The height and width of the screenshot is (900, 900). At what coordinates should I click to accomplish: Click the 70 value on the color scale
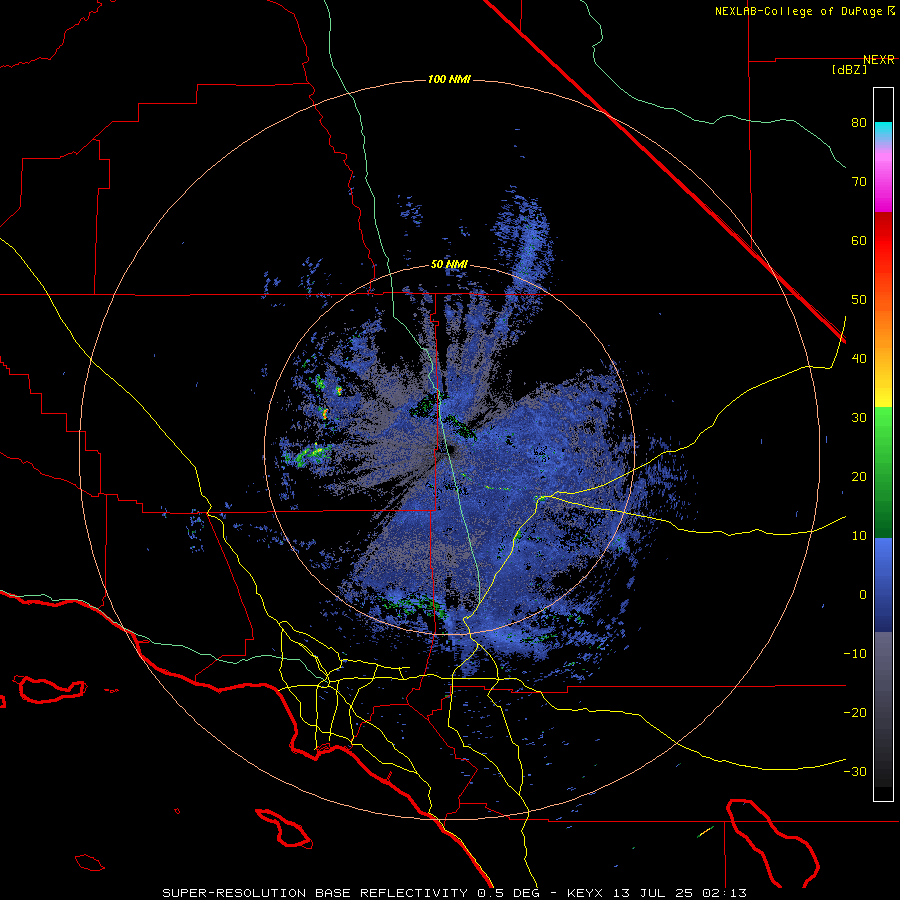(859, 182)
